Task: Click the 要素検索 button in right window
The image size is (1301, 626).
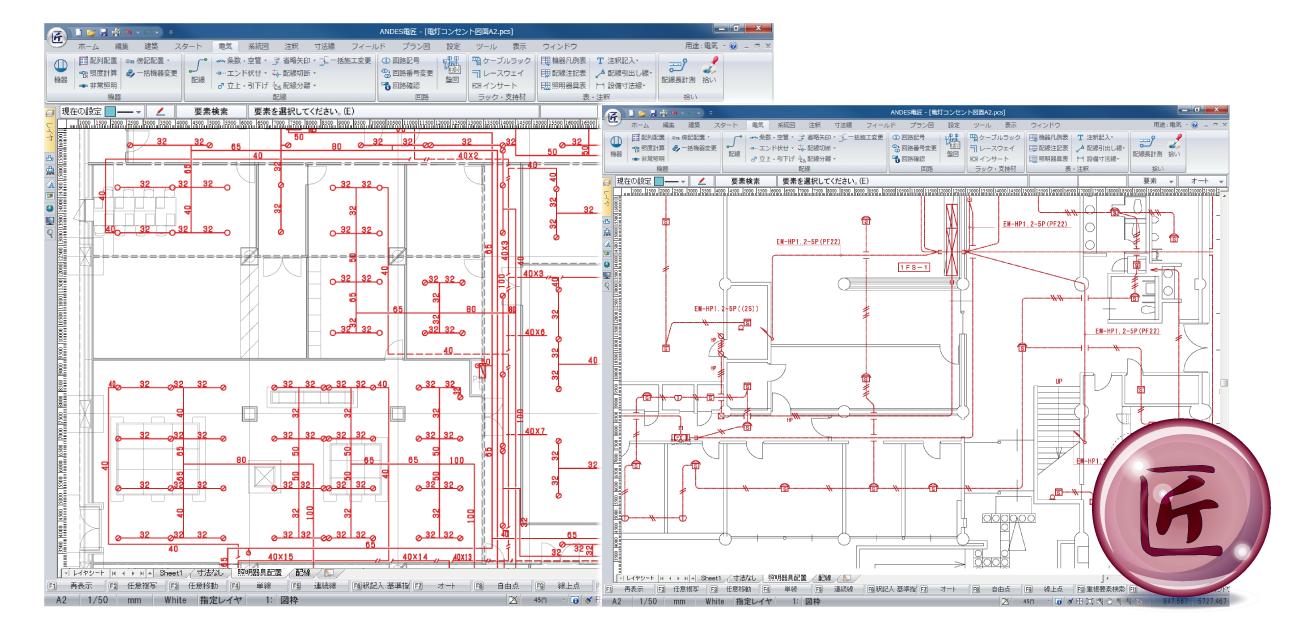Action: pyautogui.click(x=746, y=180)
